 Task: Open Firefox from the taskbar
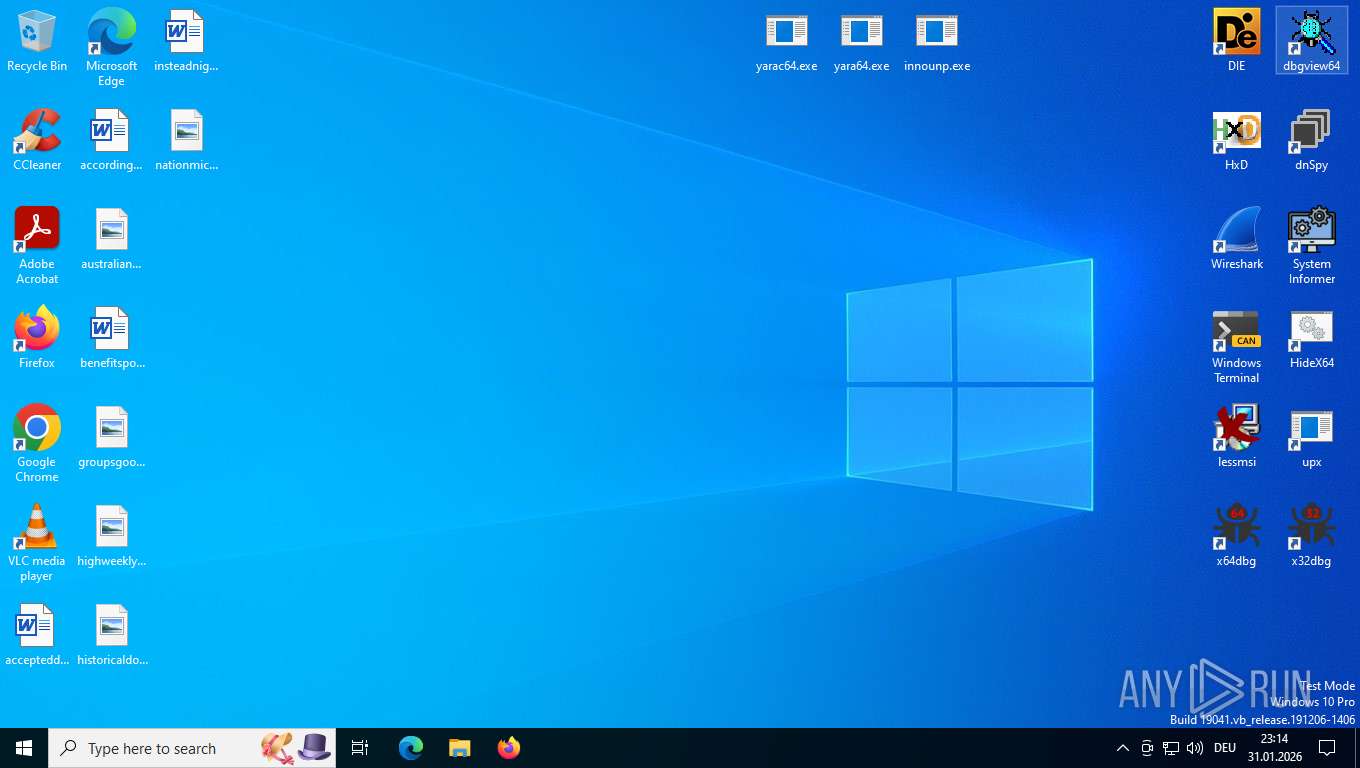tap(509, 748)
